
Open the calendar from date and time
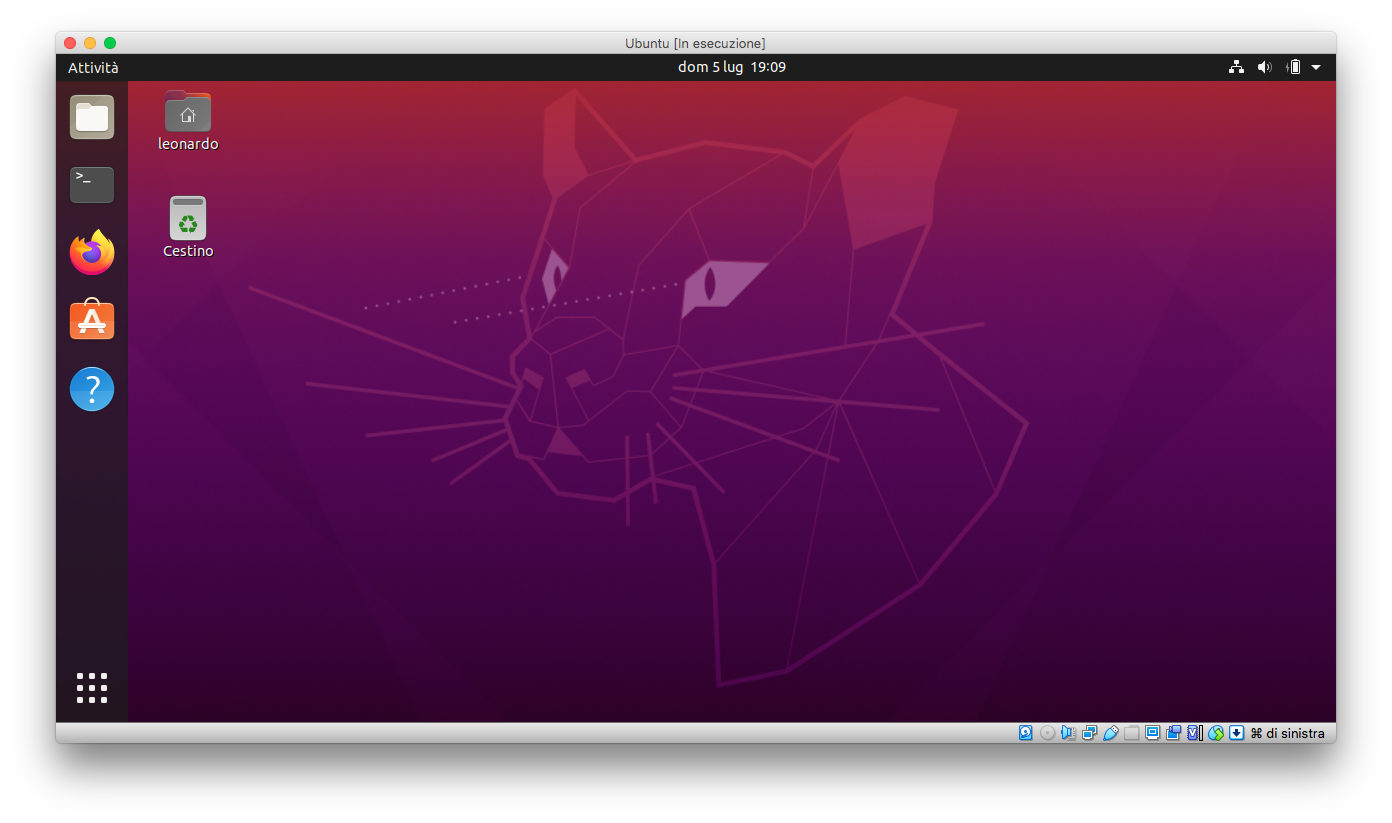[x=732, y=67]
